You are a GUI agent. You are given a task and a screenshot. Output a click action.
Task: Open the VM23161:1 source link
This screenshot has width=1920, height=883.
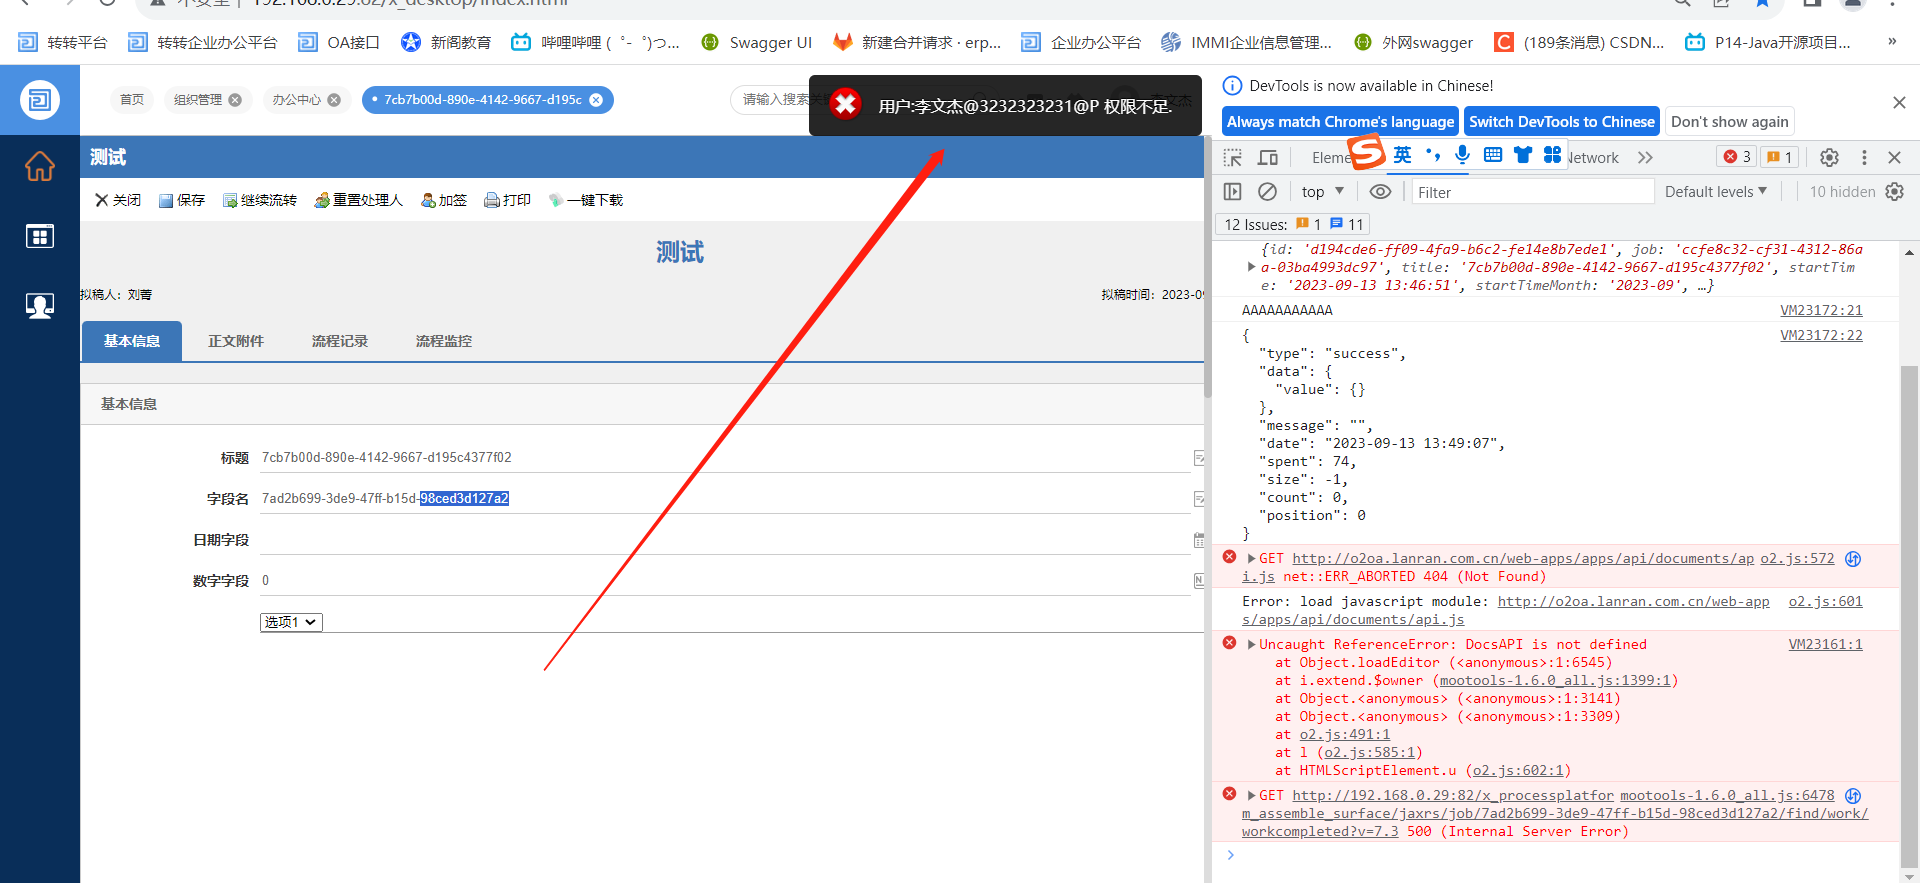(1825, 645)
